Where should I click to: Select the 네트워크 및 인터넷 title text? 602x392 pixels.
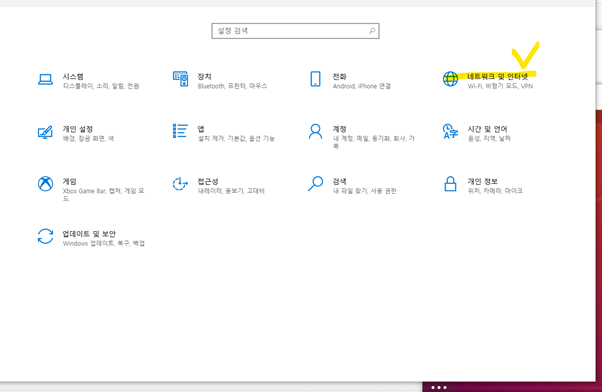coord(498,76)
